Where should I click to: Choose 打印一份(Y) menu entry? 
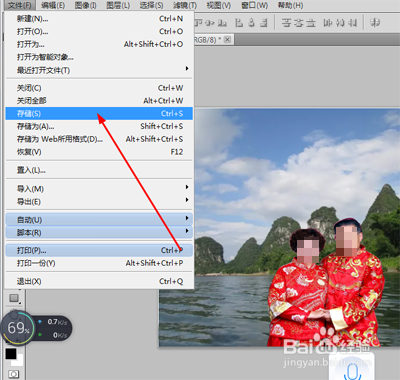(99, 263)
